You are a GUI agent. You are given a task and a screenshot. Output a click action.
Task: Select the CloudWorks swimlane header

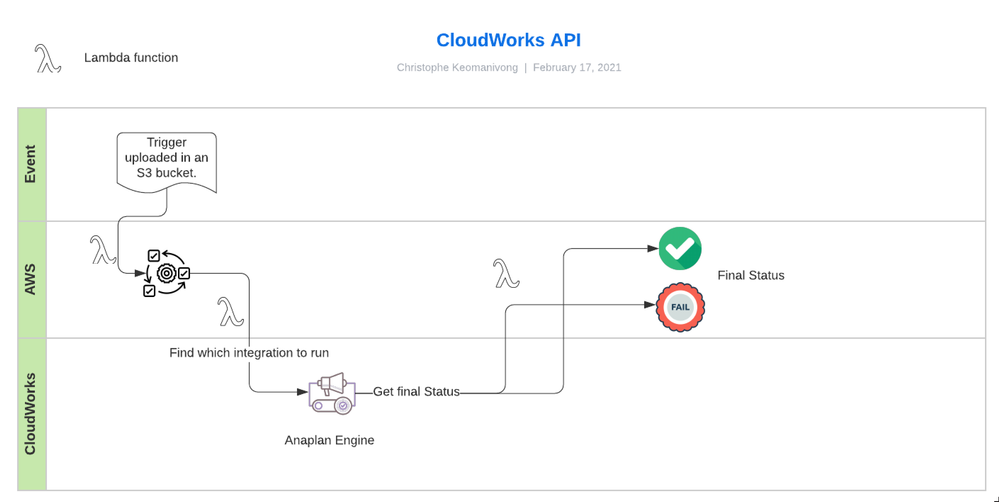pos(32,414)
